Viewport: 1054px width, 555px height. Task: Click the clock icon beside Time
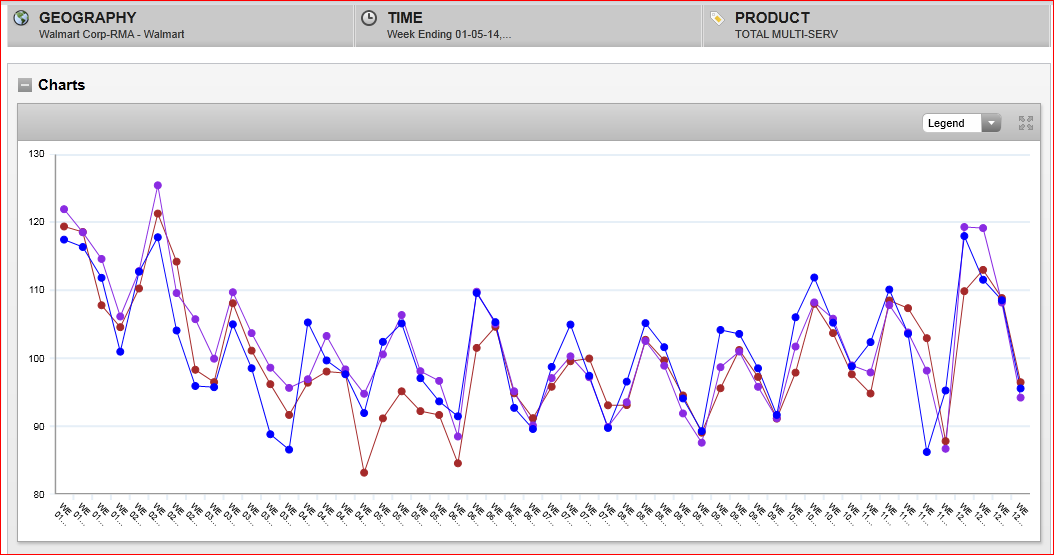[x=369, y=18]
